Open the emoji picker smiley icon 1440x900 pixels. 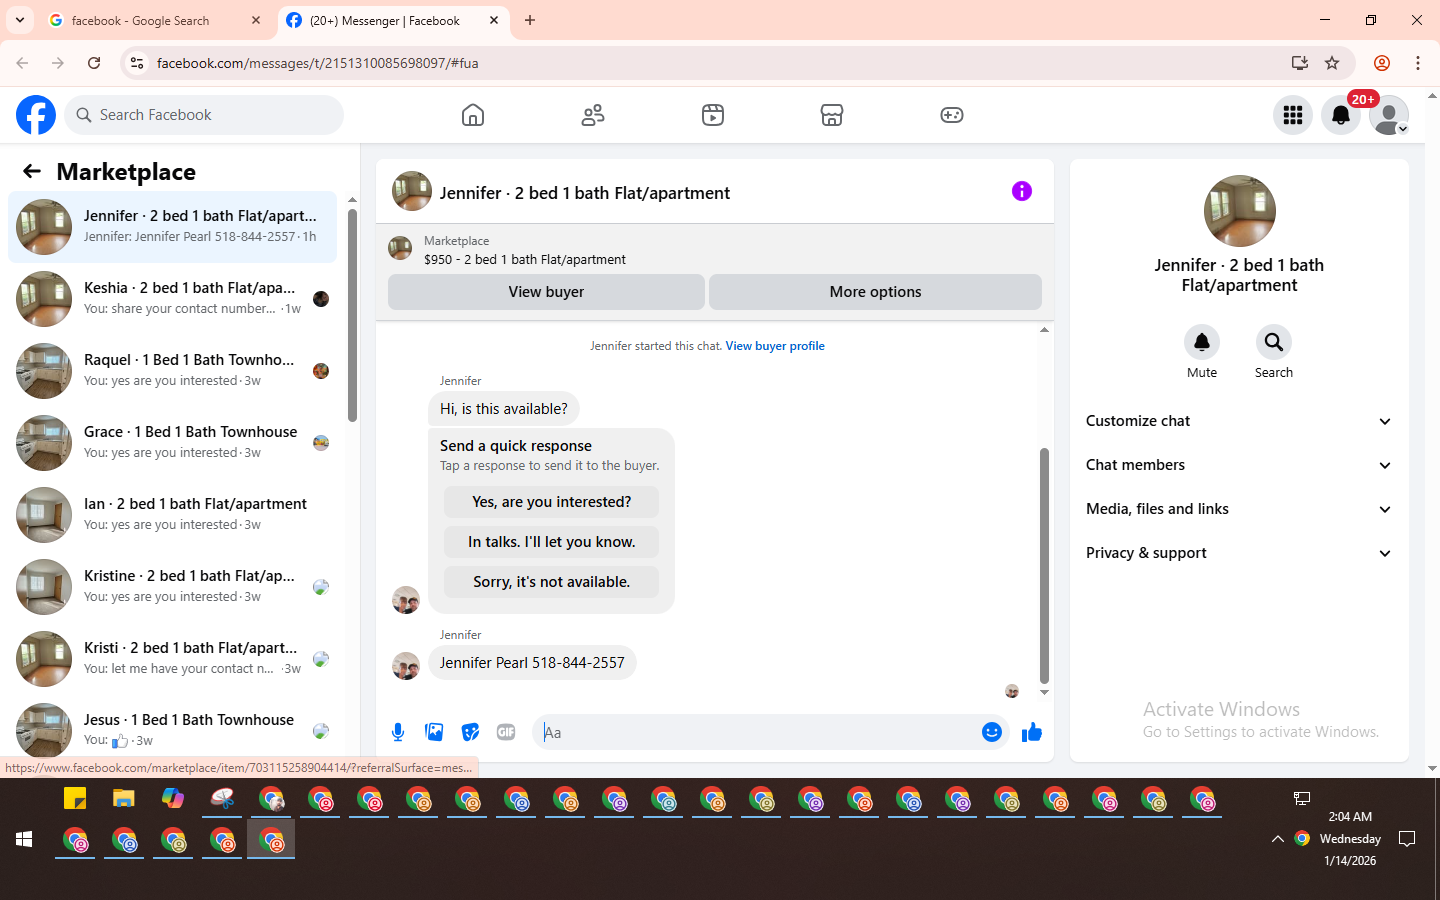click(992, 732)
